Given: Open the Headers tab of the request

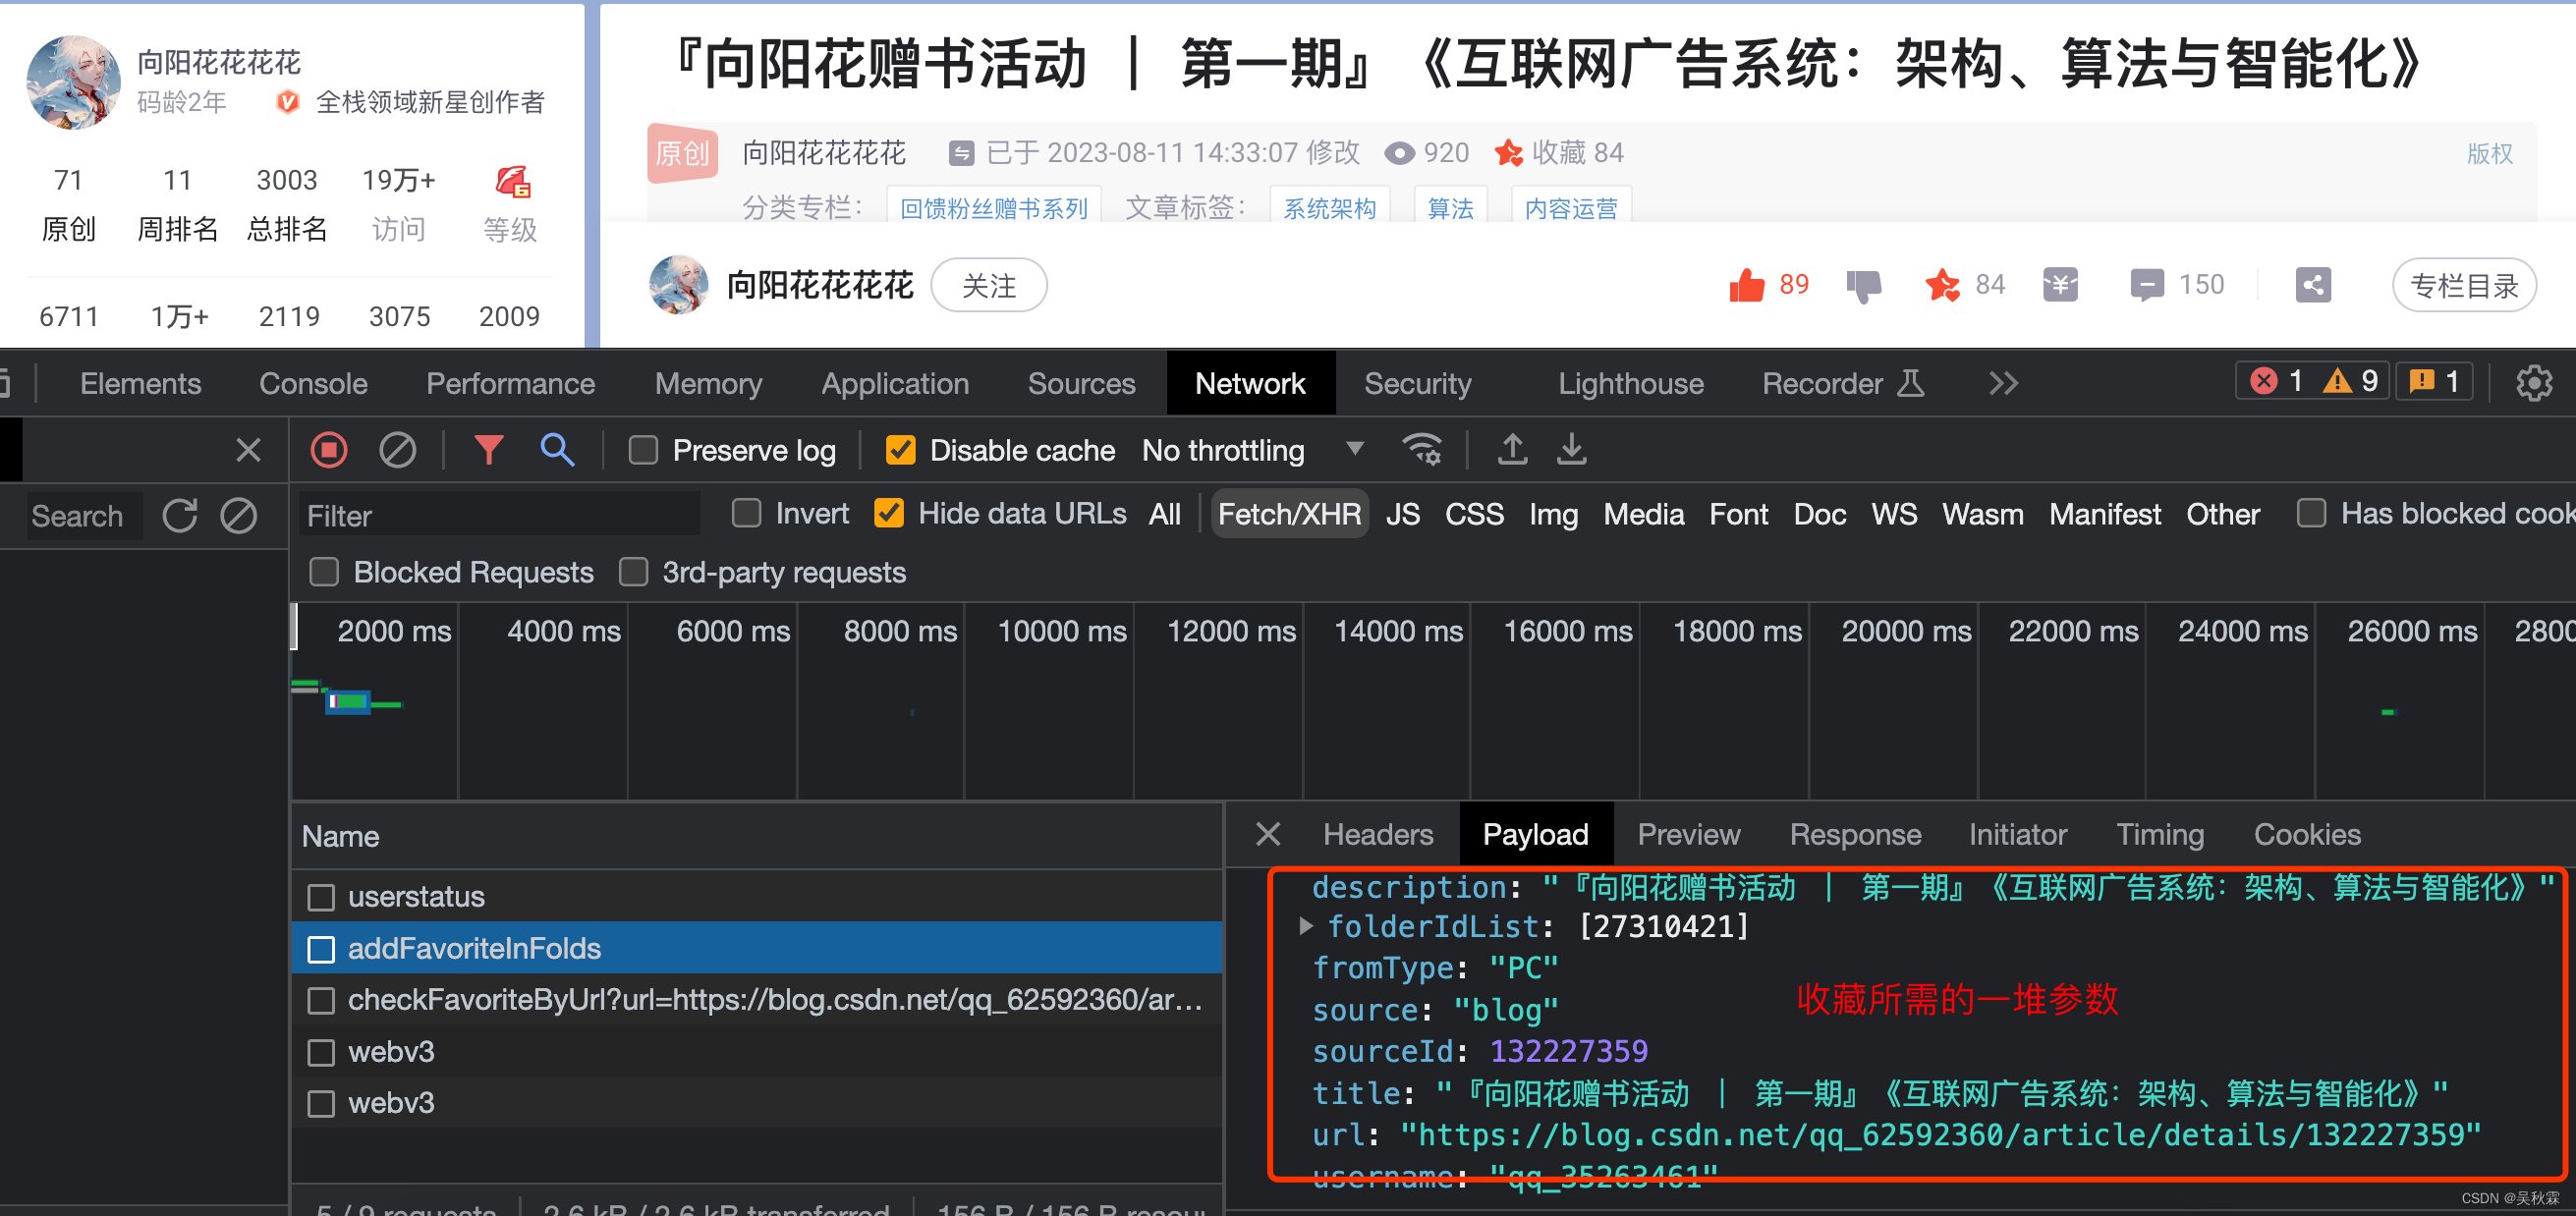Looking at the screenshot, I should pos(1378,834).
